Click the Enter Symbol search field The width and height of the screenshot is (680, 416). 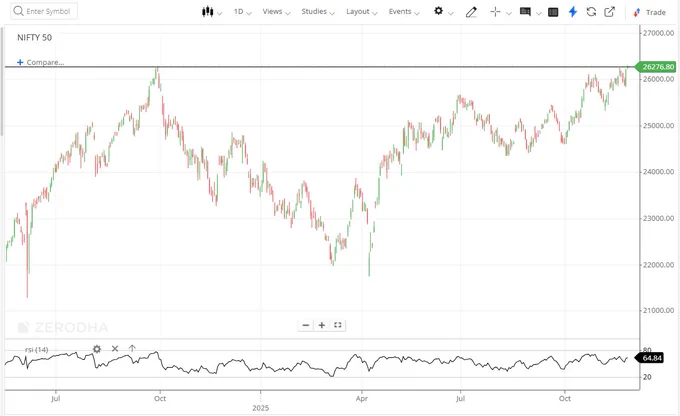(x=44, y=11)
